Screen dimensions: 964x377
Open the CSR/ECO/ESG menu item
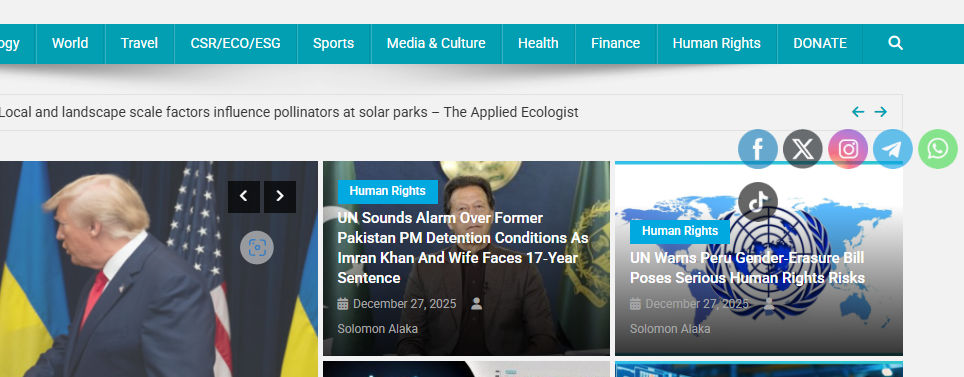click(x=235, y=44)
